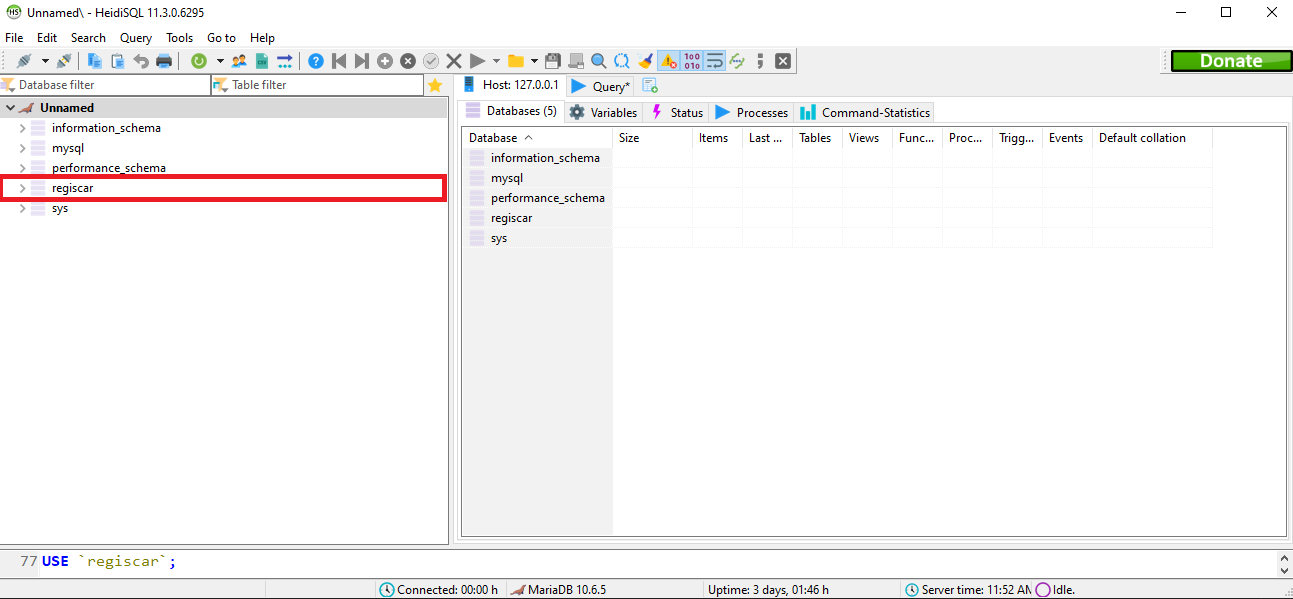Switch to the Status tab

[677, 112]
